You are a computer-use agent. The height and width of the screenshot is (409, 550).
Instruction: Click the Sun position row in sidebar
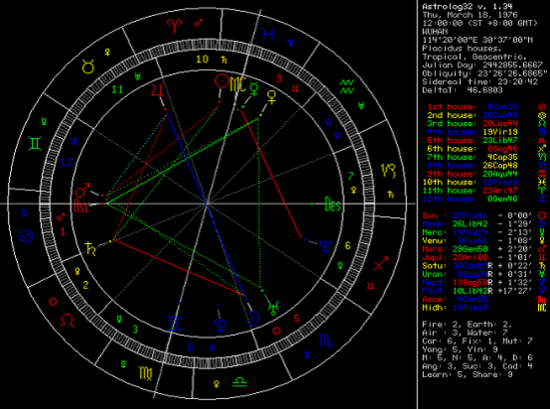(484, 215)
